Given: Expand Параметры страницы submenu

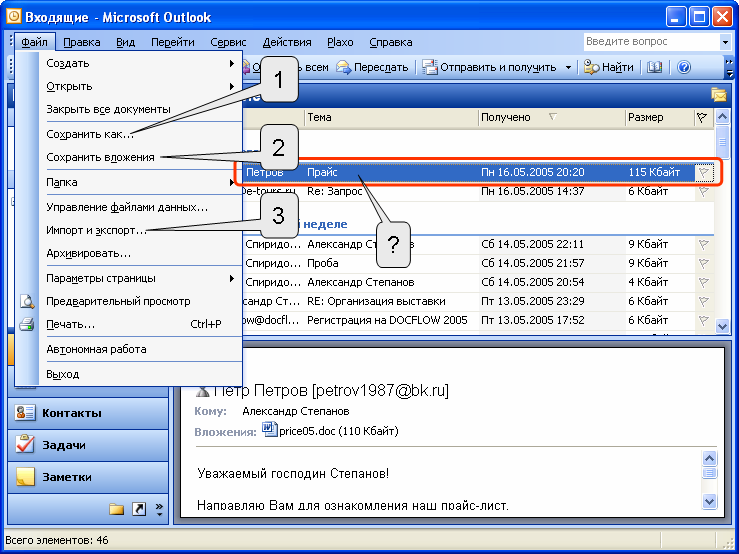Looking at the screenshot, I should (140, 279).
